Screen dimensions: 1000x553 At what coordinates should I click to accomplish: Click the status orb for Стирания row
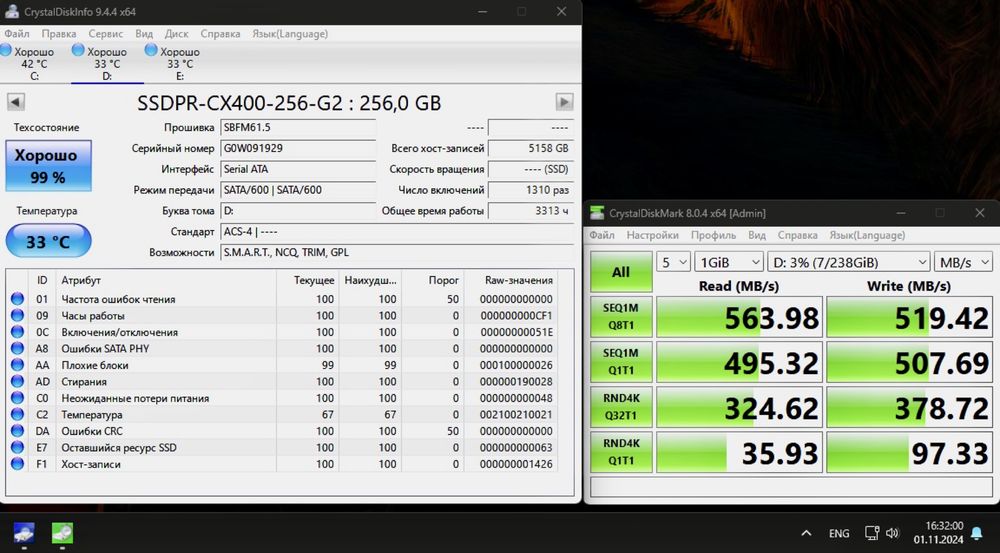pyautogui.click(x=17, y=381)
